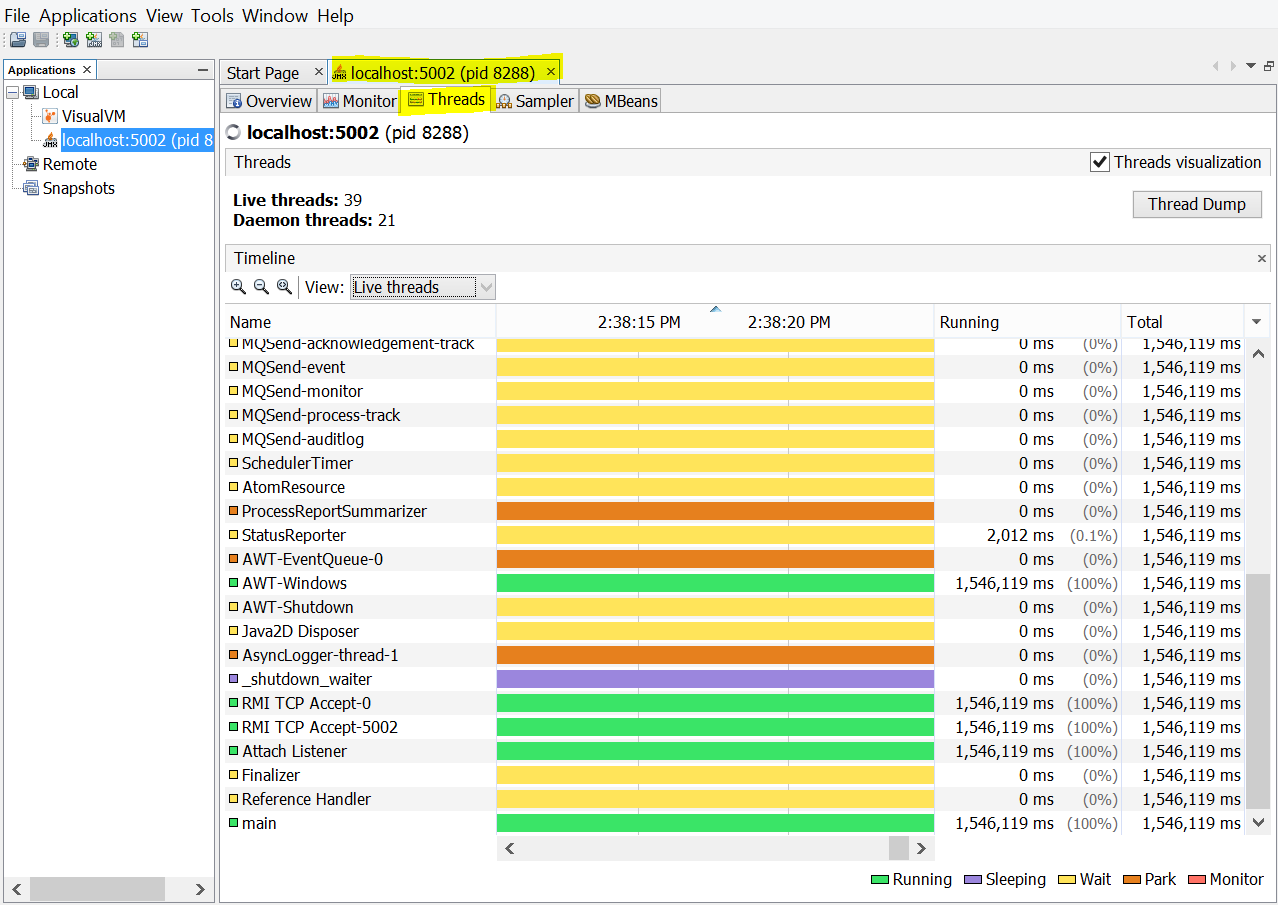Click the Thread Dump button
Image resolution: width=1278 pixels, height=905 pixels.
pos(1196,204)
